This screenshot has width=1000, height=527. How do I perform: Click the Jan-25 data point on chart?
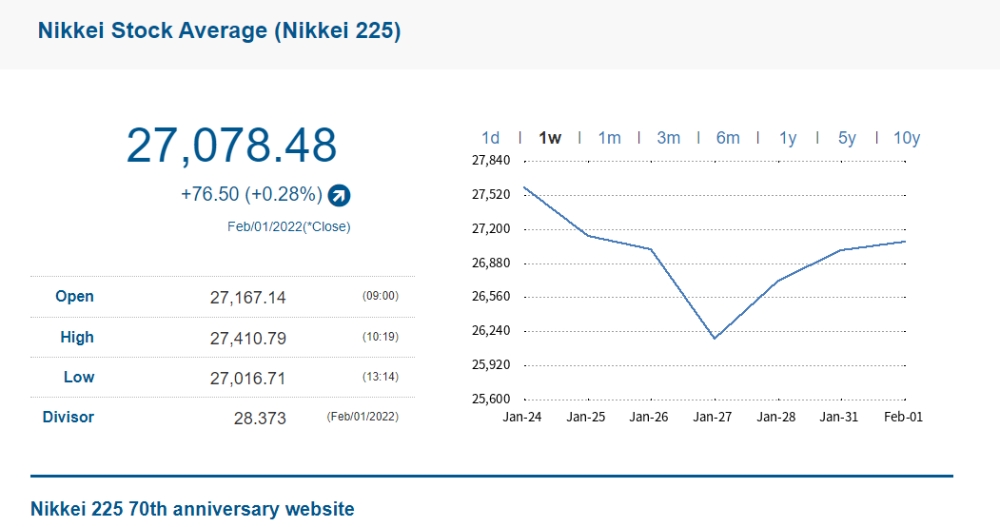(587, 235)
